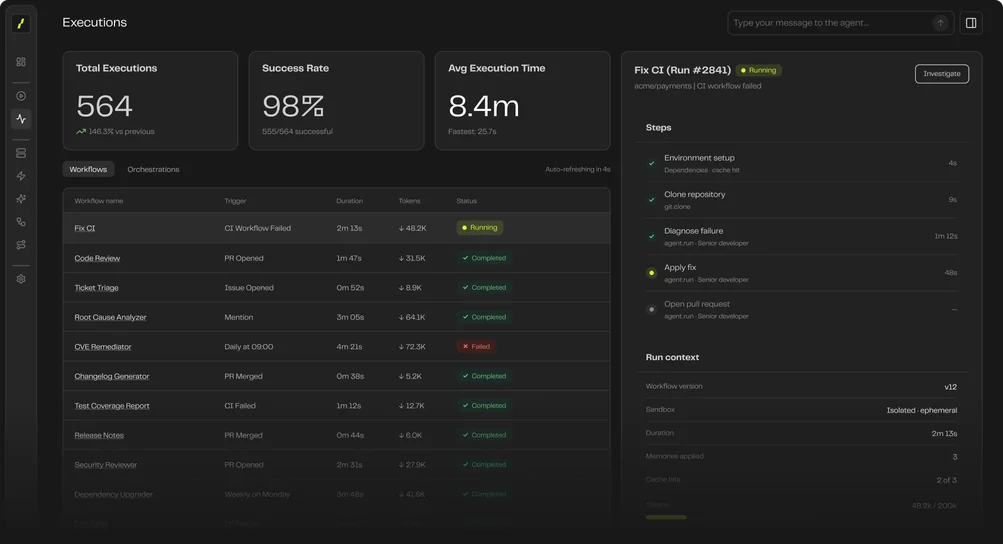Open the sparkles icon in sidebar
The width and height of the screenshot is (1003, 544).
point(21,199)
